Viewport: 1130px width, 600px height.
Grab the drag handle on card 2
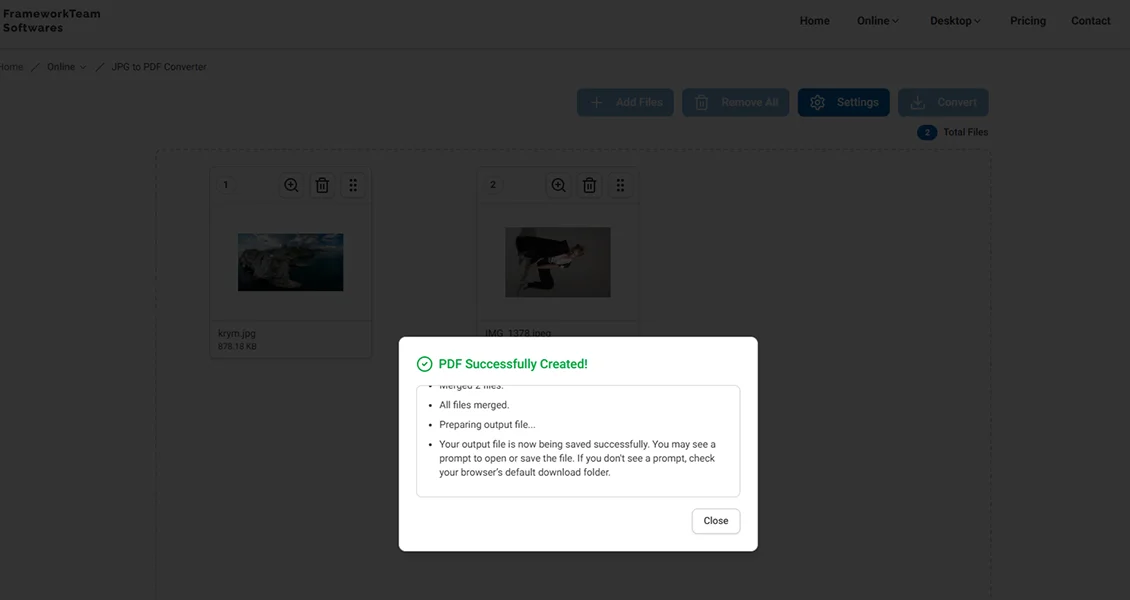tap(620, 185)
